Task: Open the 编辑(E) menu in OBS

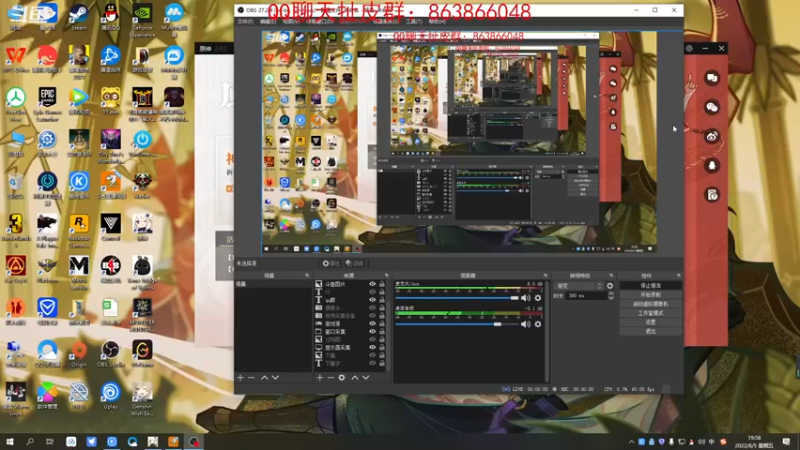Action: (268, 21)
